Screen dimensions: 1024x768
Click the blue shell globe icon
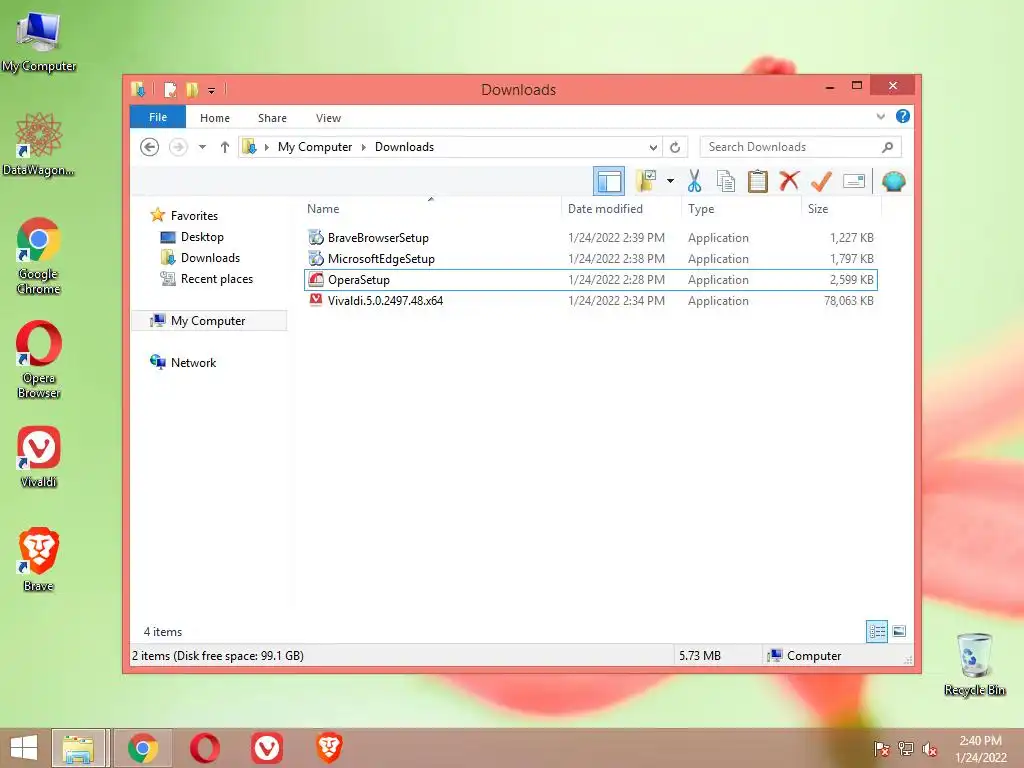tap(893, 181)
